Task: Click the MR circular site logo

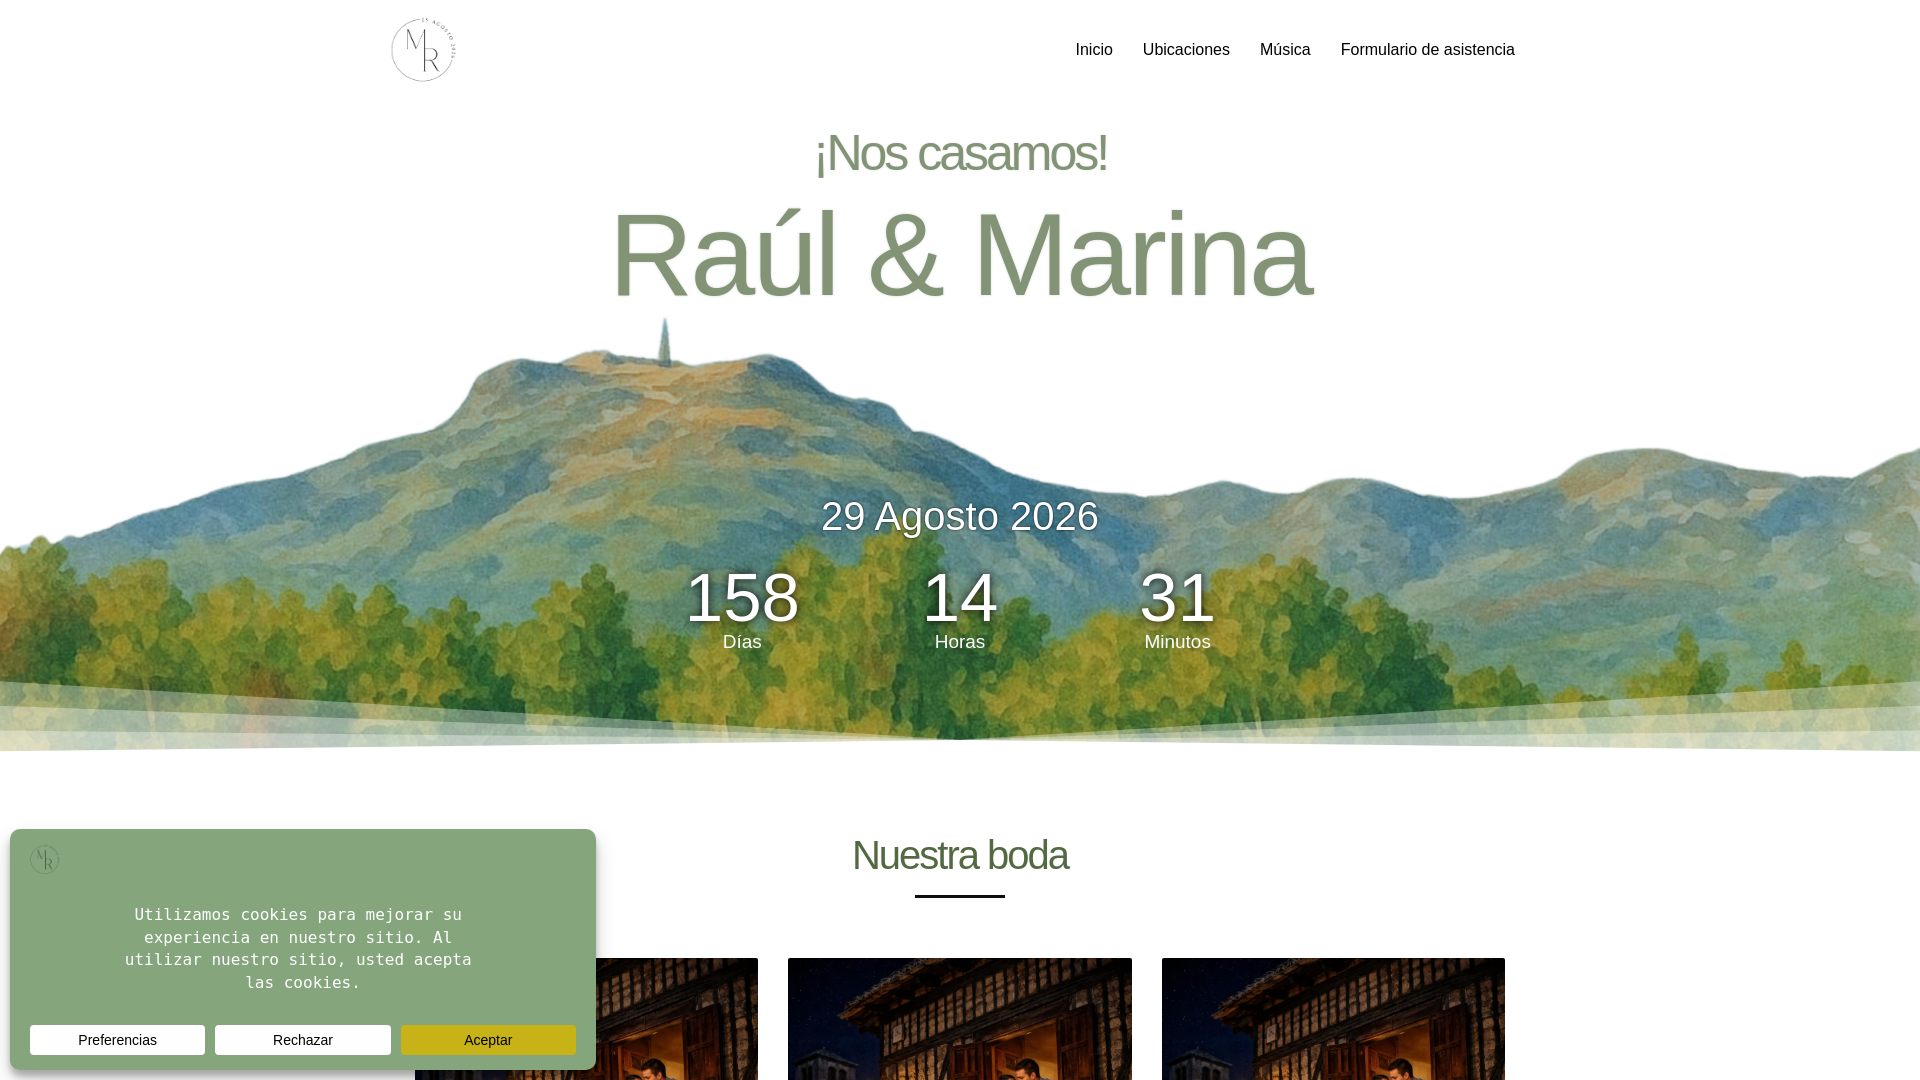Action: (423, 50)
